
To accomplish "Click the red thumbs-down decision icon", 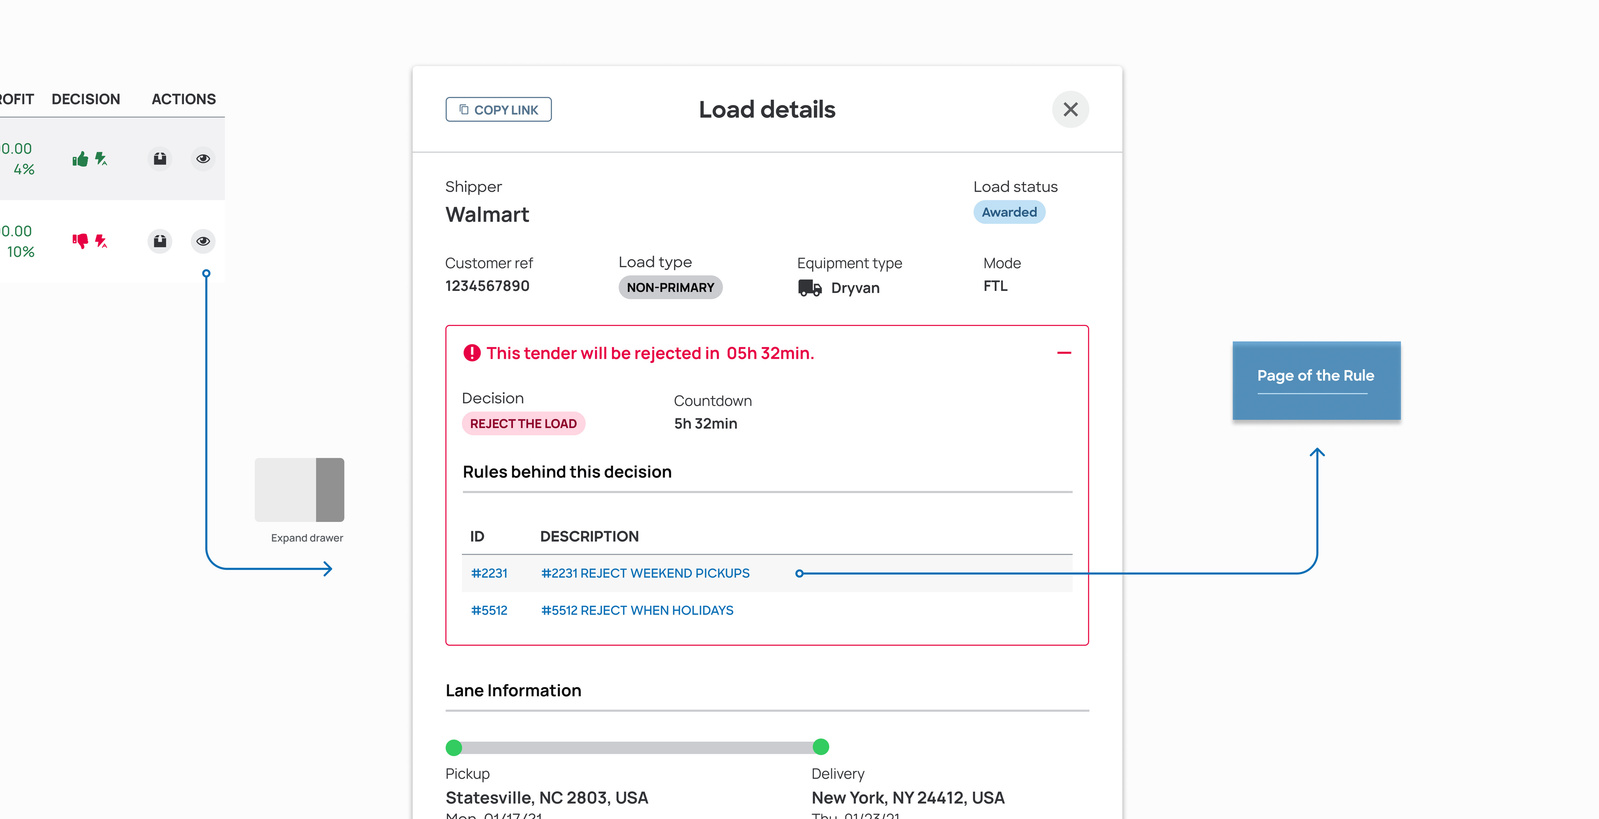I will [80, 241].
